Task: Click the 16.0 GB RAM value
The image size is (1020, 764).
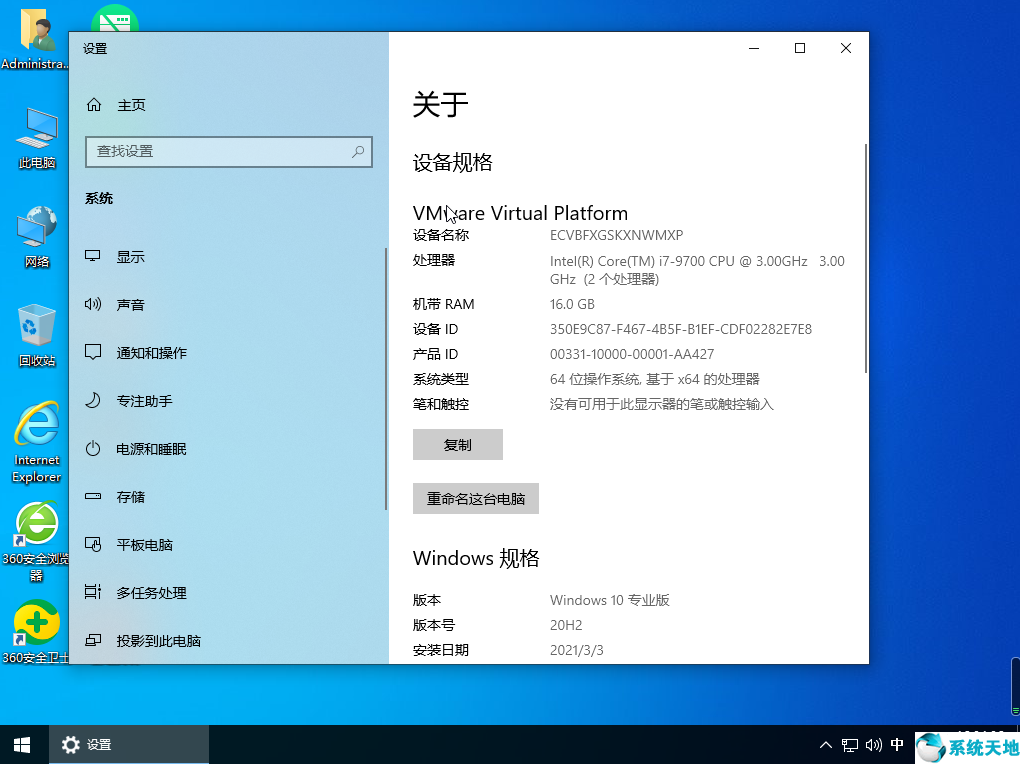Action: tap(572, 304)
